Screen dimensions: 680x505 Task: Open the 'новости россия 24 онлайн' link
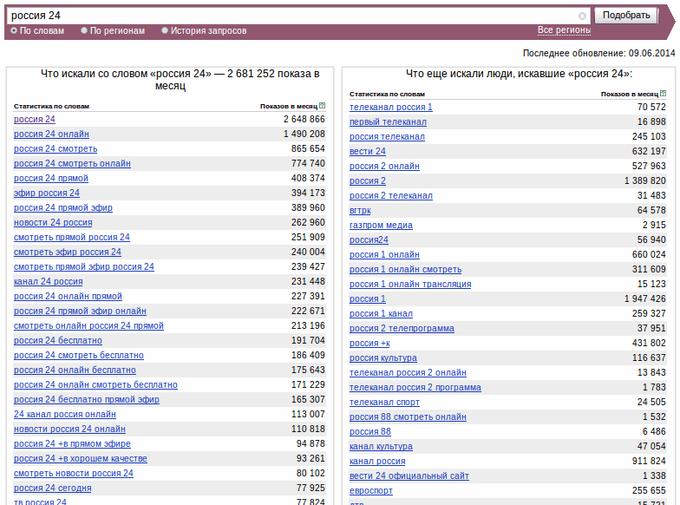(69, 429)
